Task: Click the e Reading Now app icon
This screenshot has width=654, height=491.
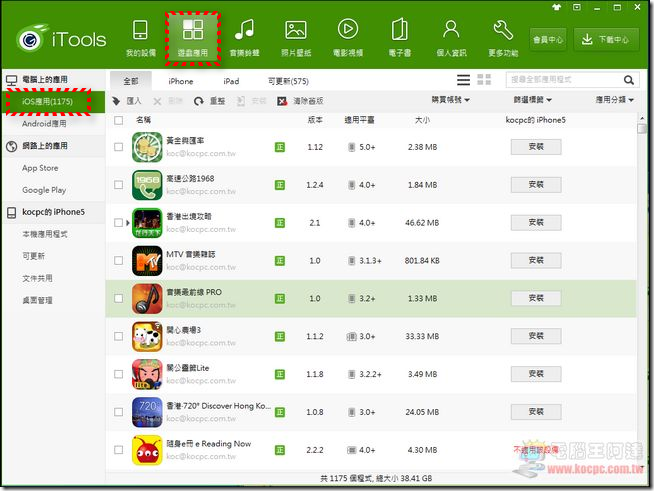Action: (x=147, y=450)
